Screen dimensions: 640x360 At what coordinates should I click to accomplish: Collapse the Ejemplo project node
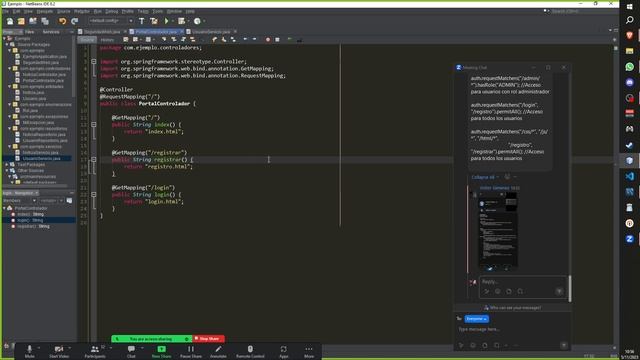pos(5,39)
